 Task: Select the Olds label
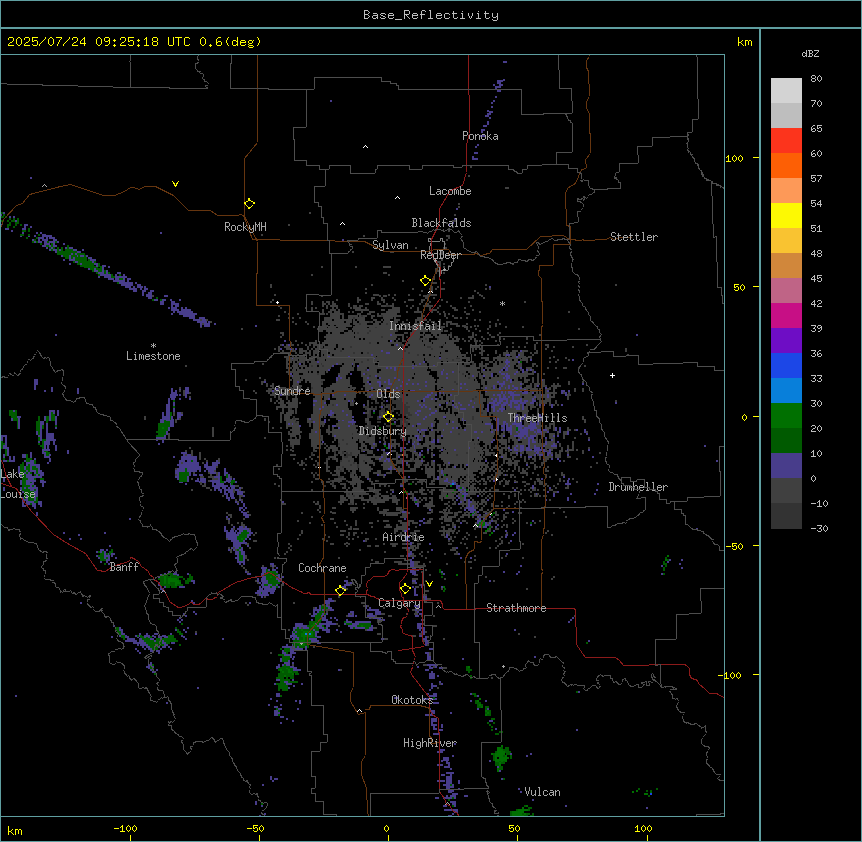point(388,394)
